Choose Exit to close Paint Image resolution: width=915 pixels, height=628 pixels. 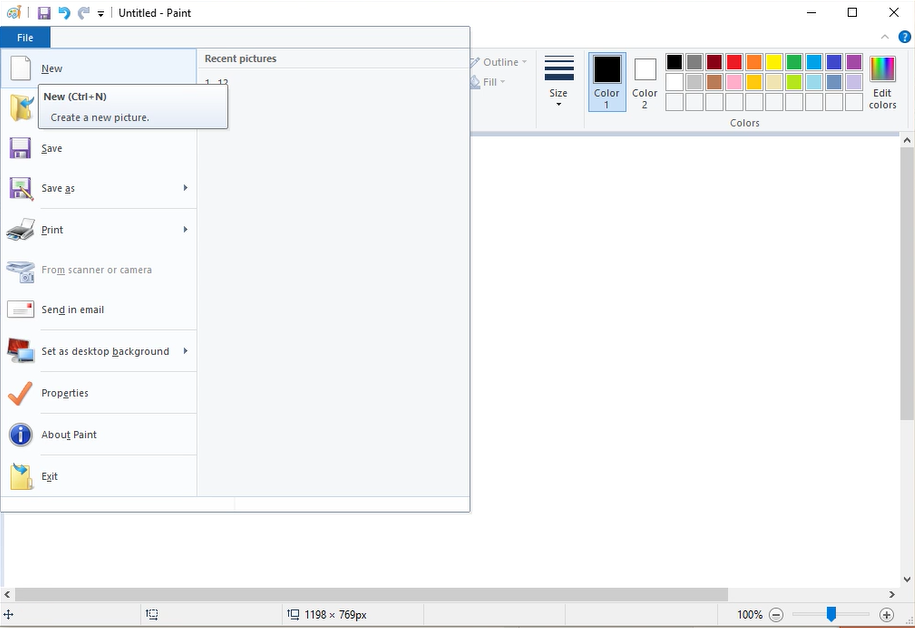coord(99,476)
